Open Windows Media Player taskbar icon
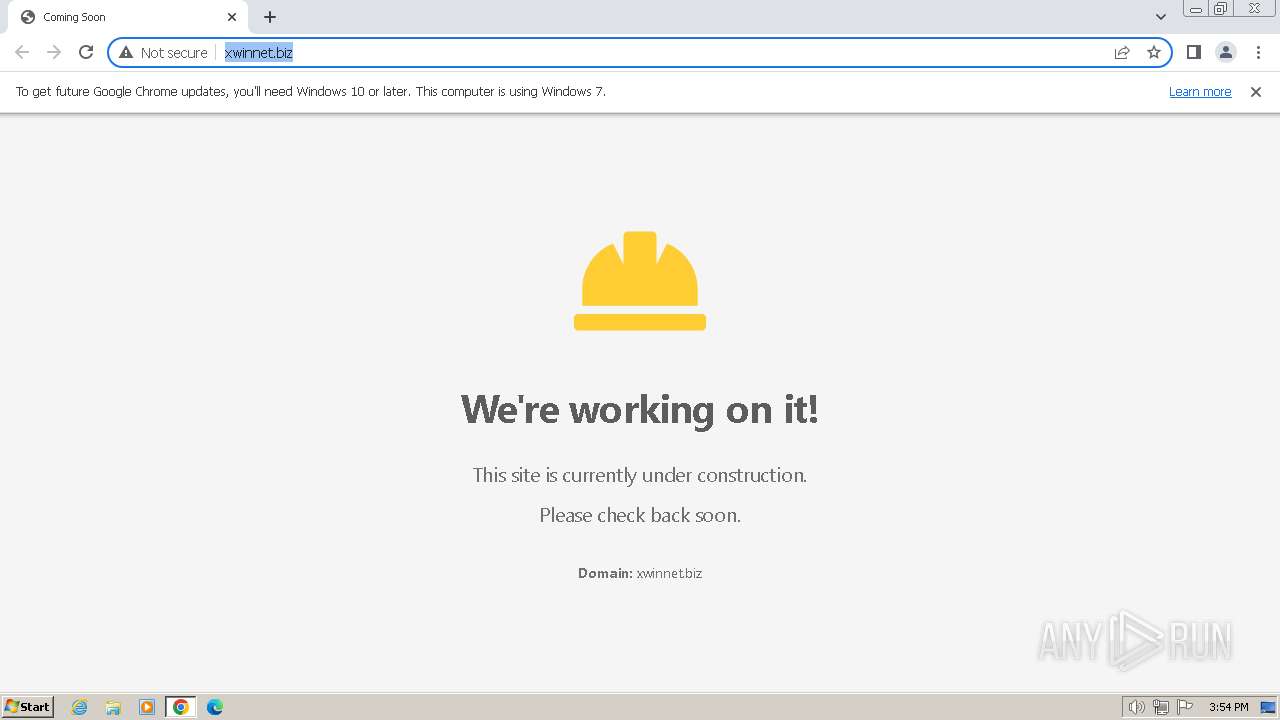Viewport: 1280px width, 720px height. click(147, 707)
